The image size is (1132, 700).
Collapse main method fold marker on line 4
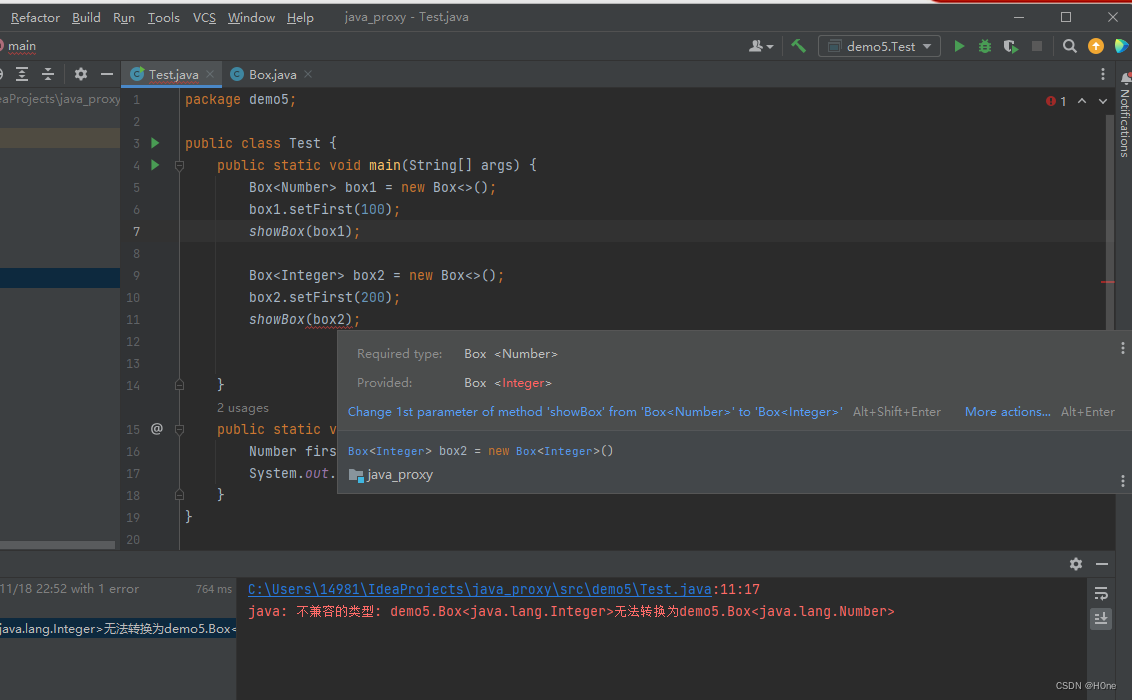click(x=180, y=165)
